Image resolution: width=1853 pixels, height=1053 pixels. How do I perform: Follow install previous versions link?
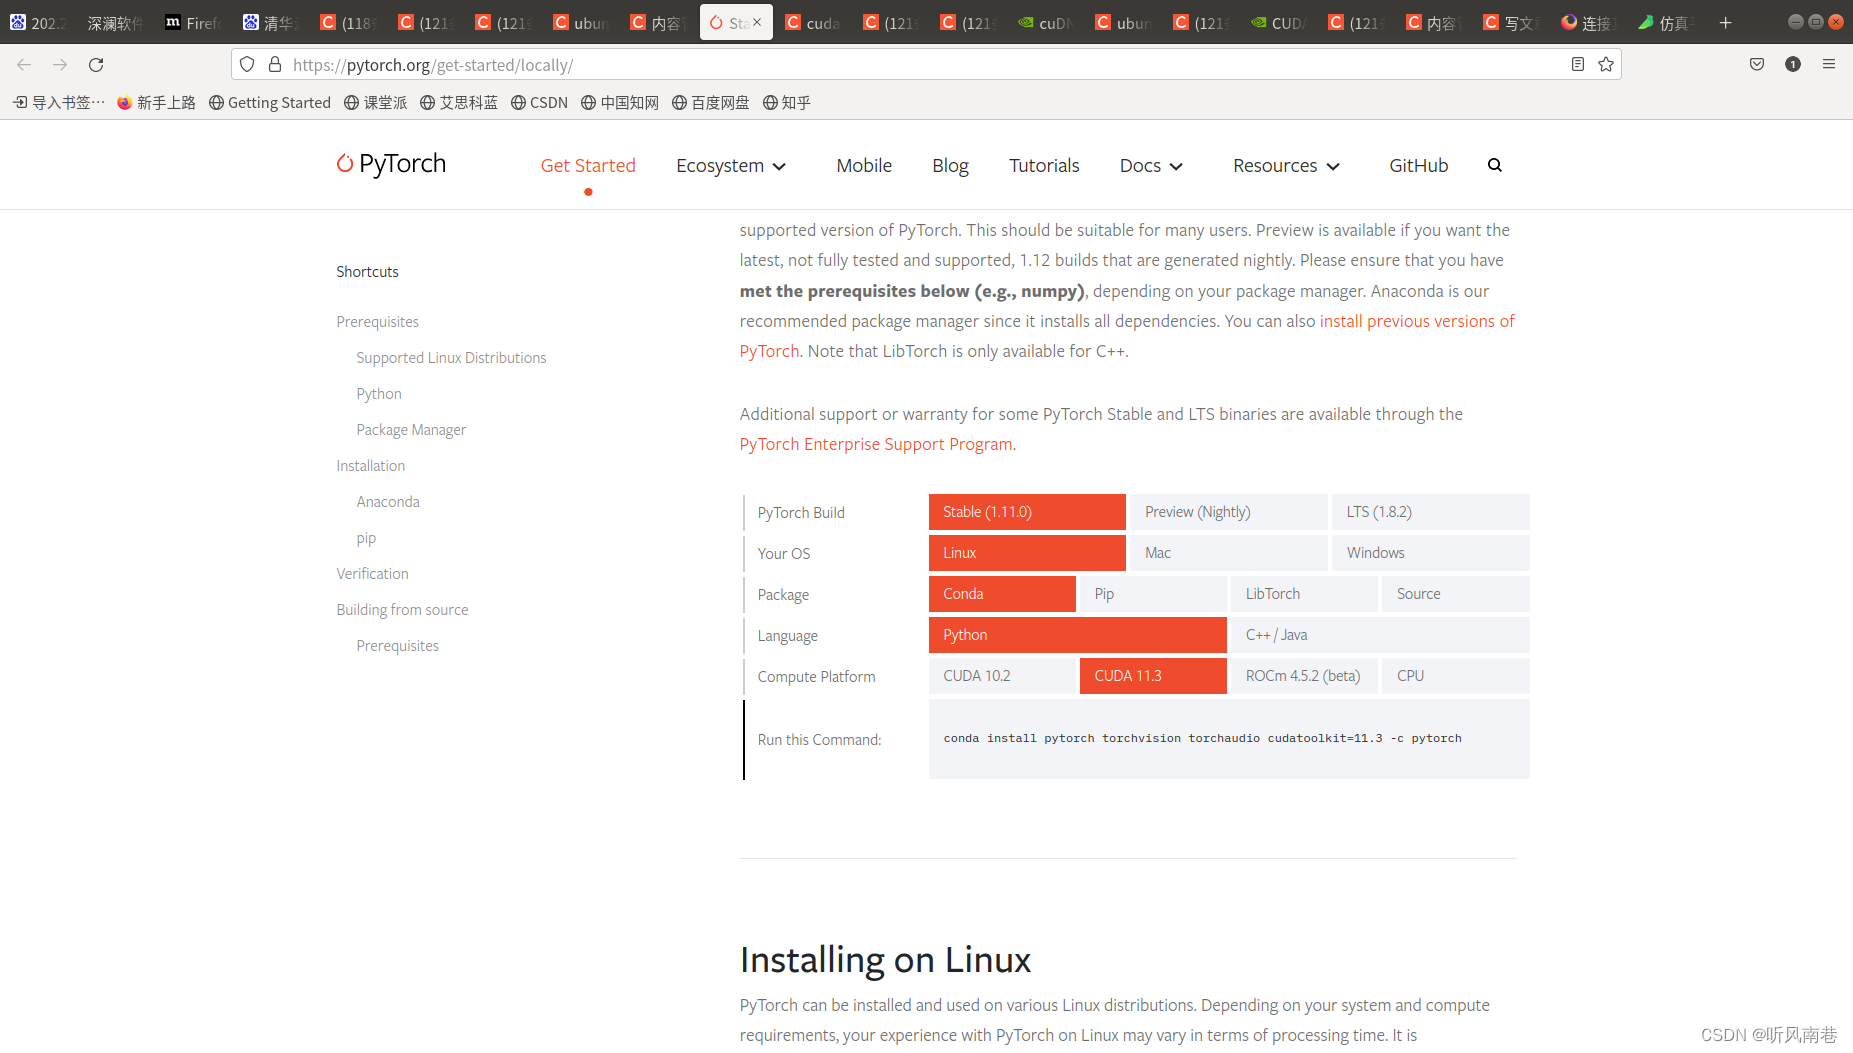point(1417,321)
